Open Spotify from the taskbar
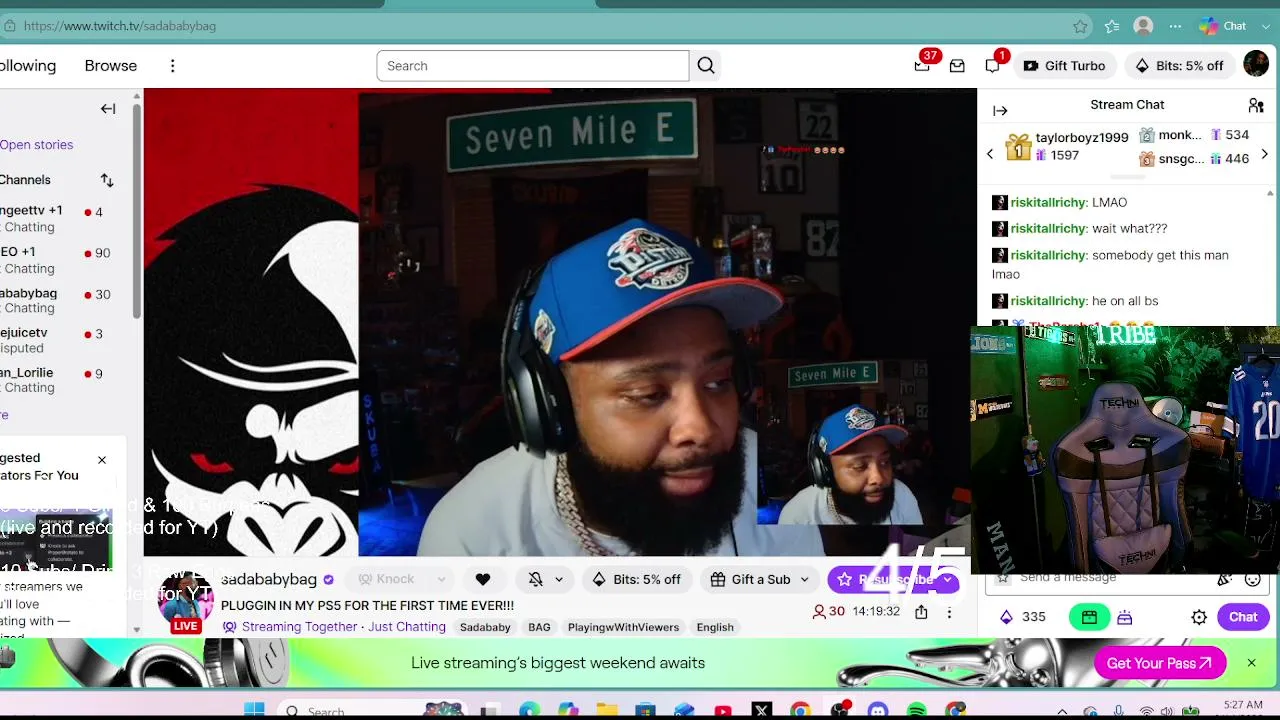 pos(917,711)
